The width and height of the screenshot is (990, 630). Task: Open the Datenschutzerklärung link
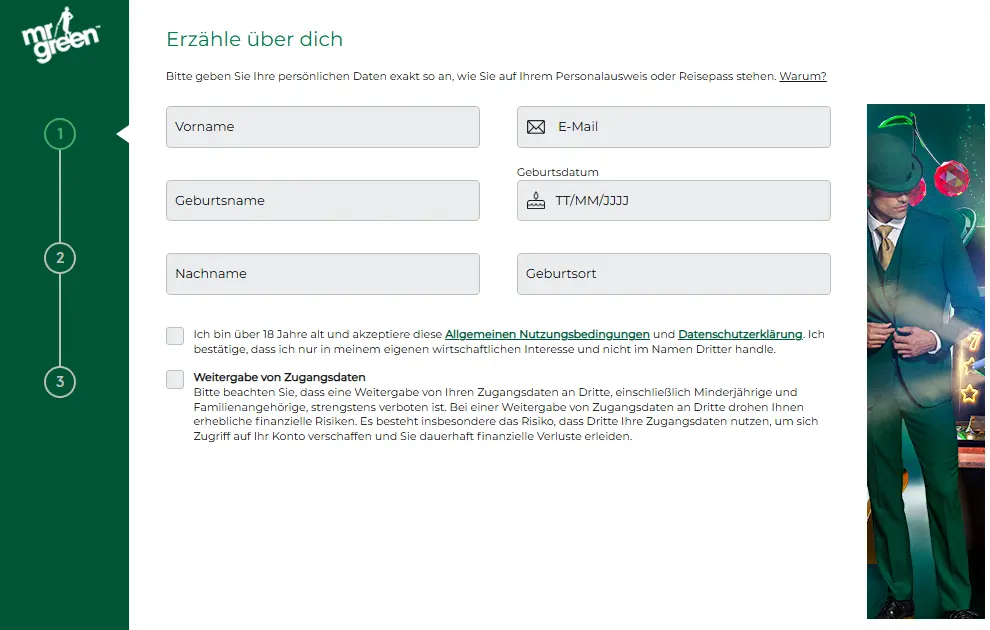(738, 334)
